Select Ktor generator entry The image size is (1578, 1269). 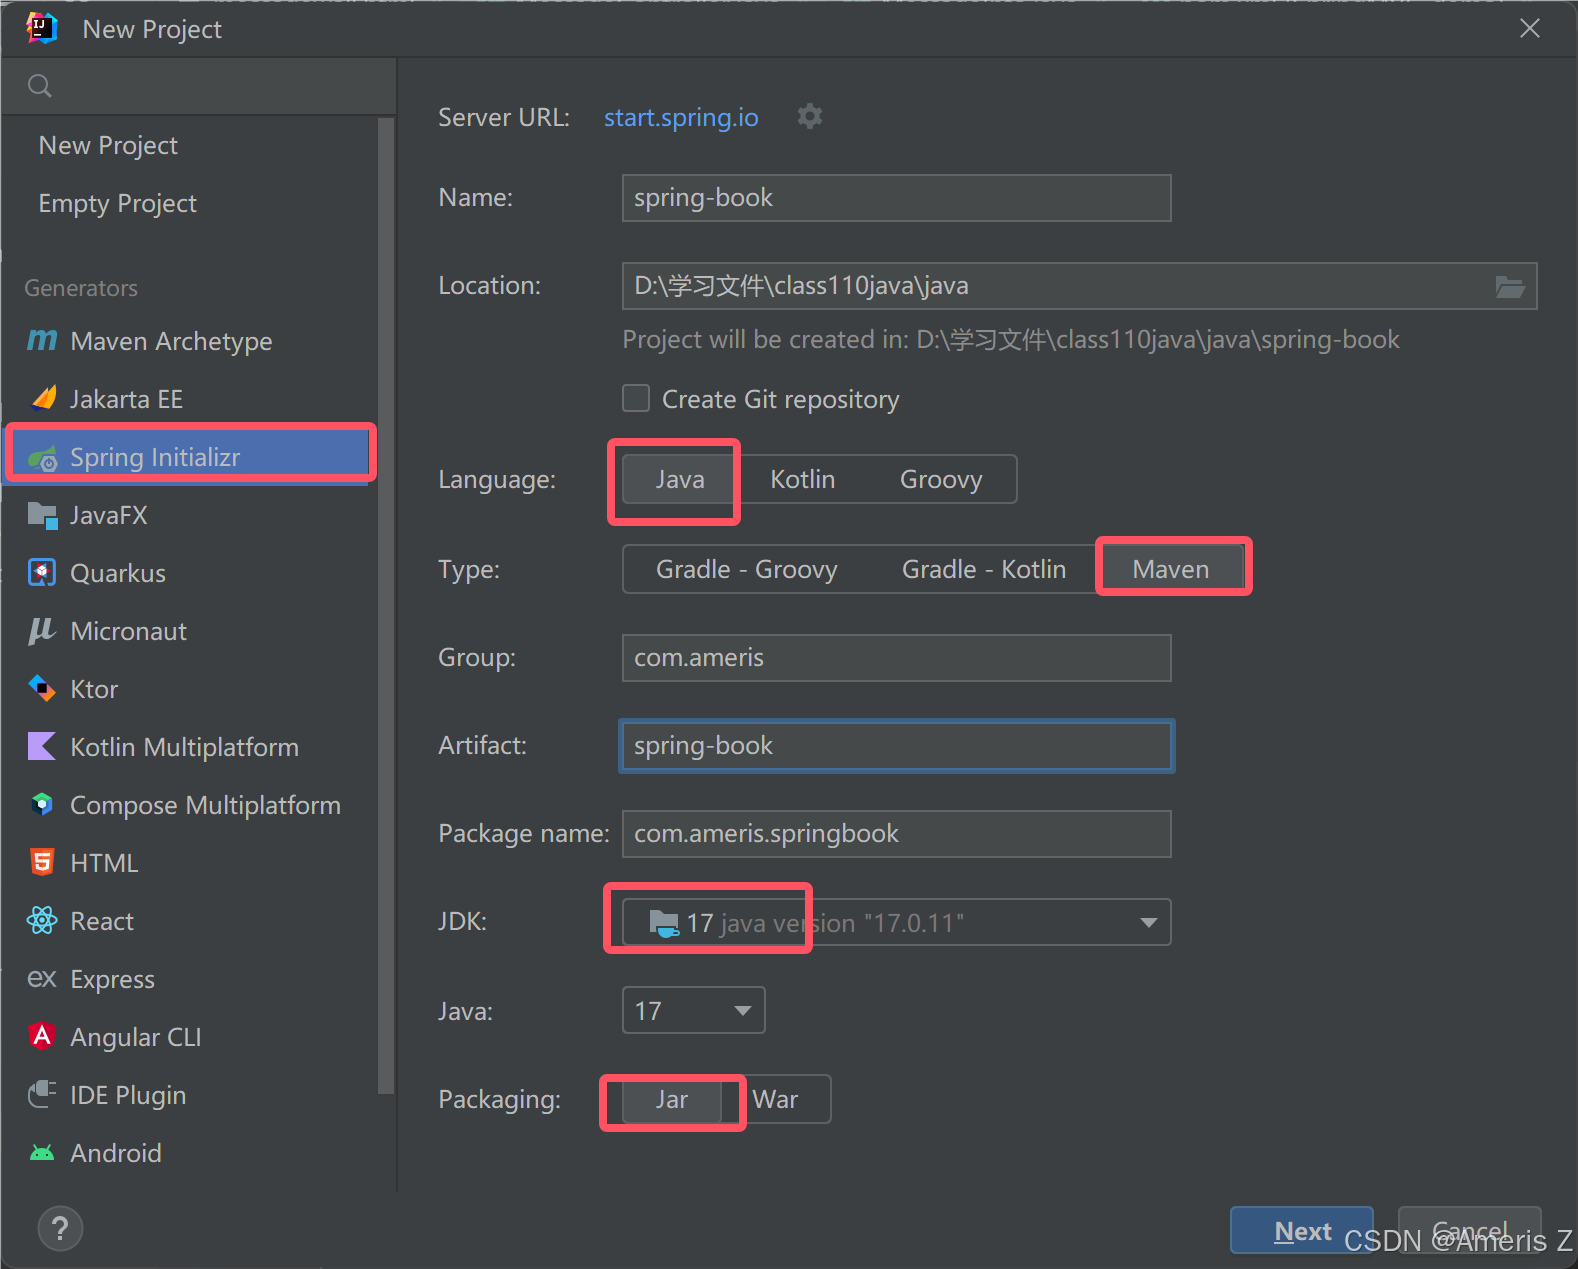pyautogui.click(x=190, y=690)
